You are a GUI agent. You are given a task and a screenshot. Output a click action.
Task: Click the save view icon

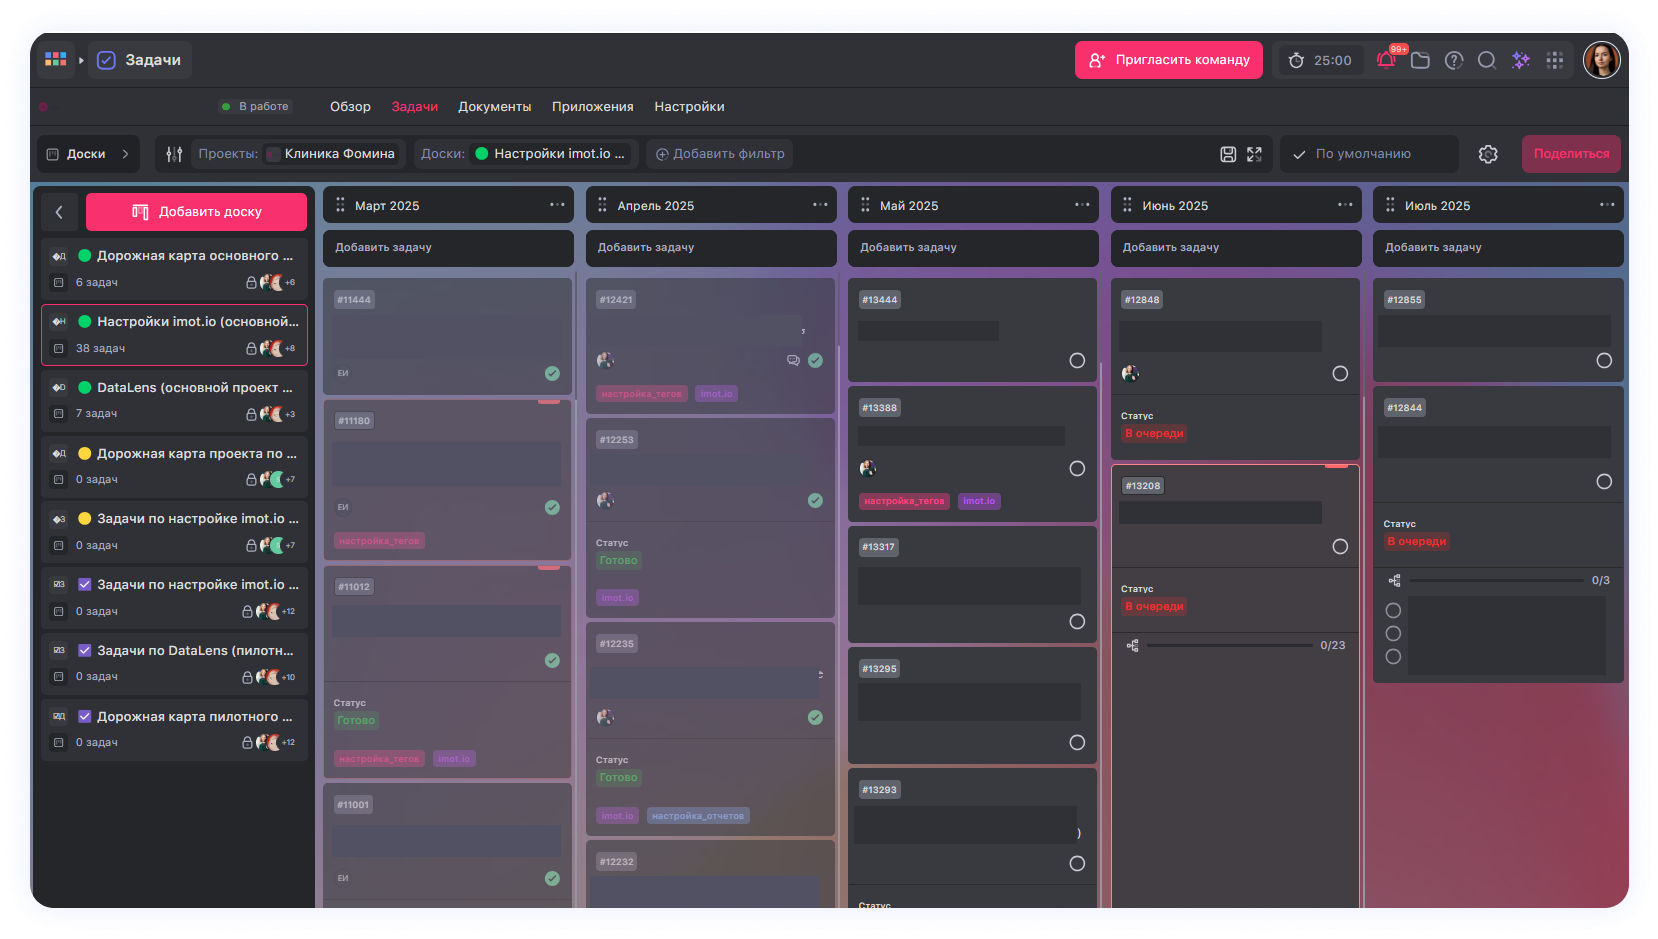[1228, 154]
